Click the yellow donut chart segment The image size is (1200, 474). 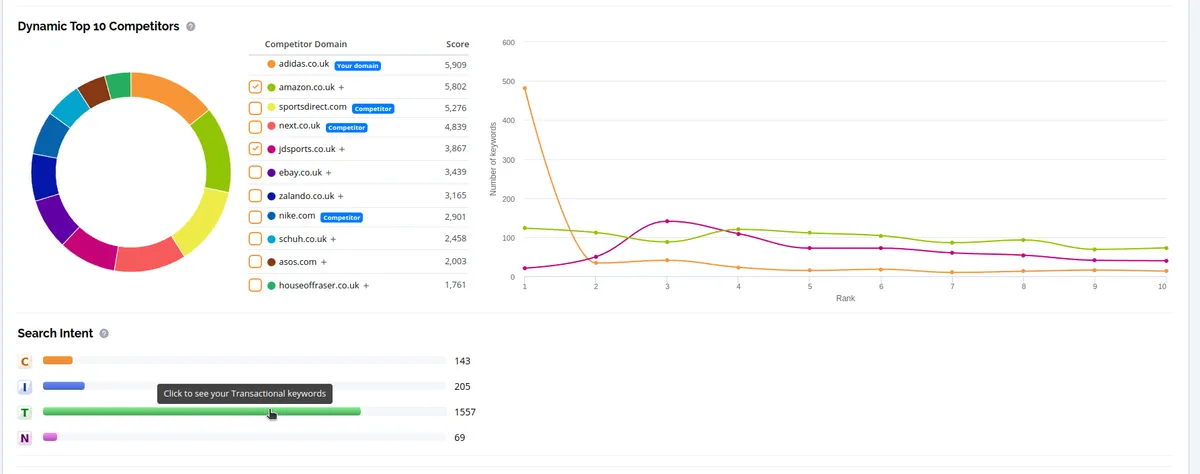[x=203, y=222]
